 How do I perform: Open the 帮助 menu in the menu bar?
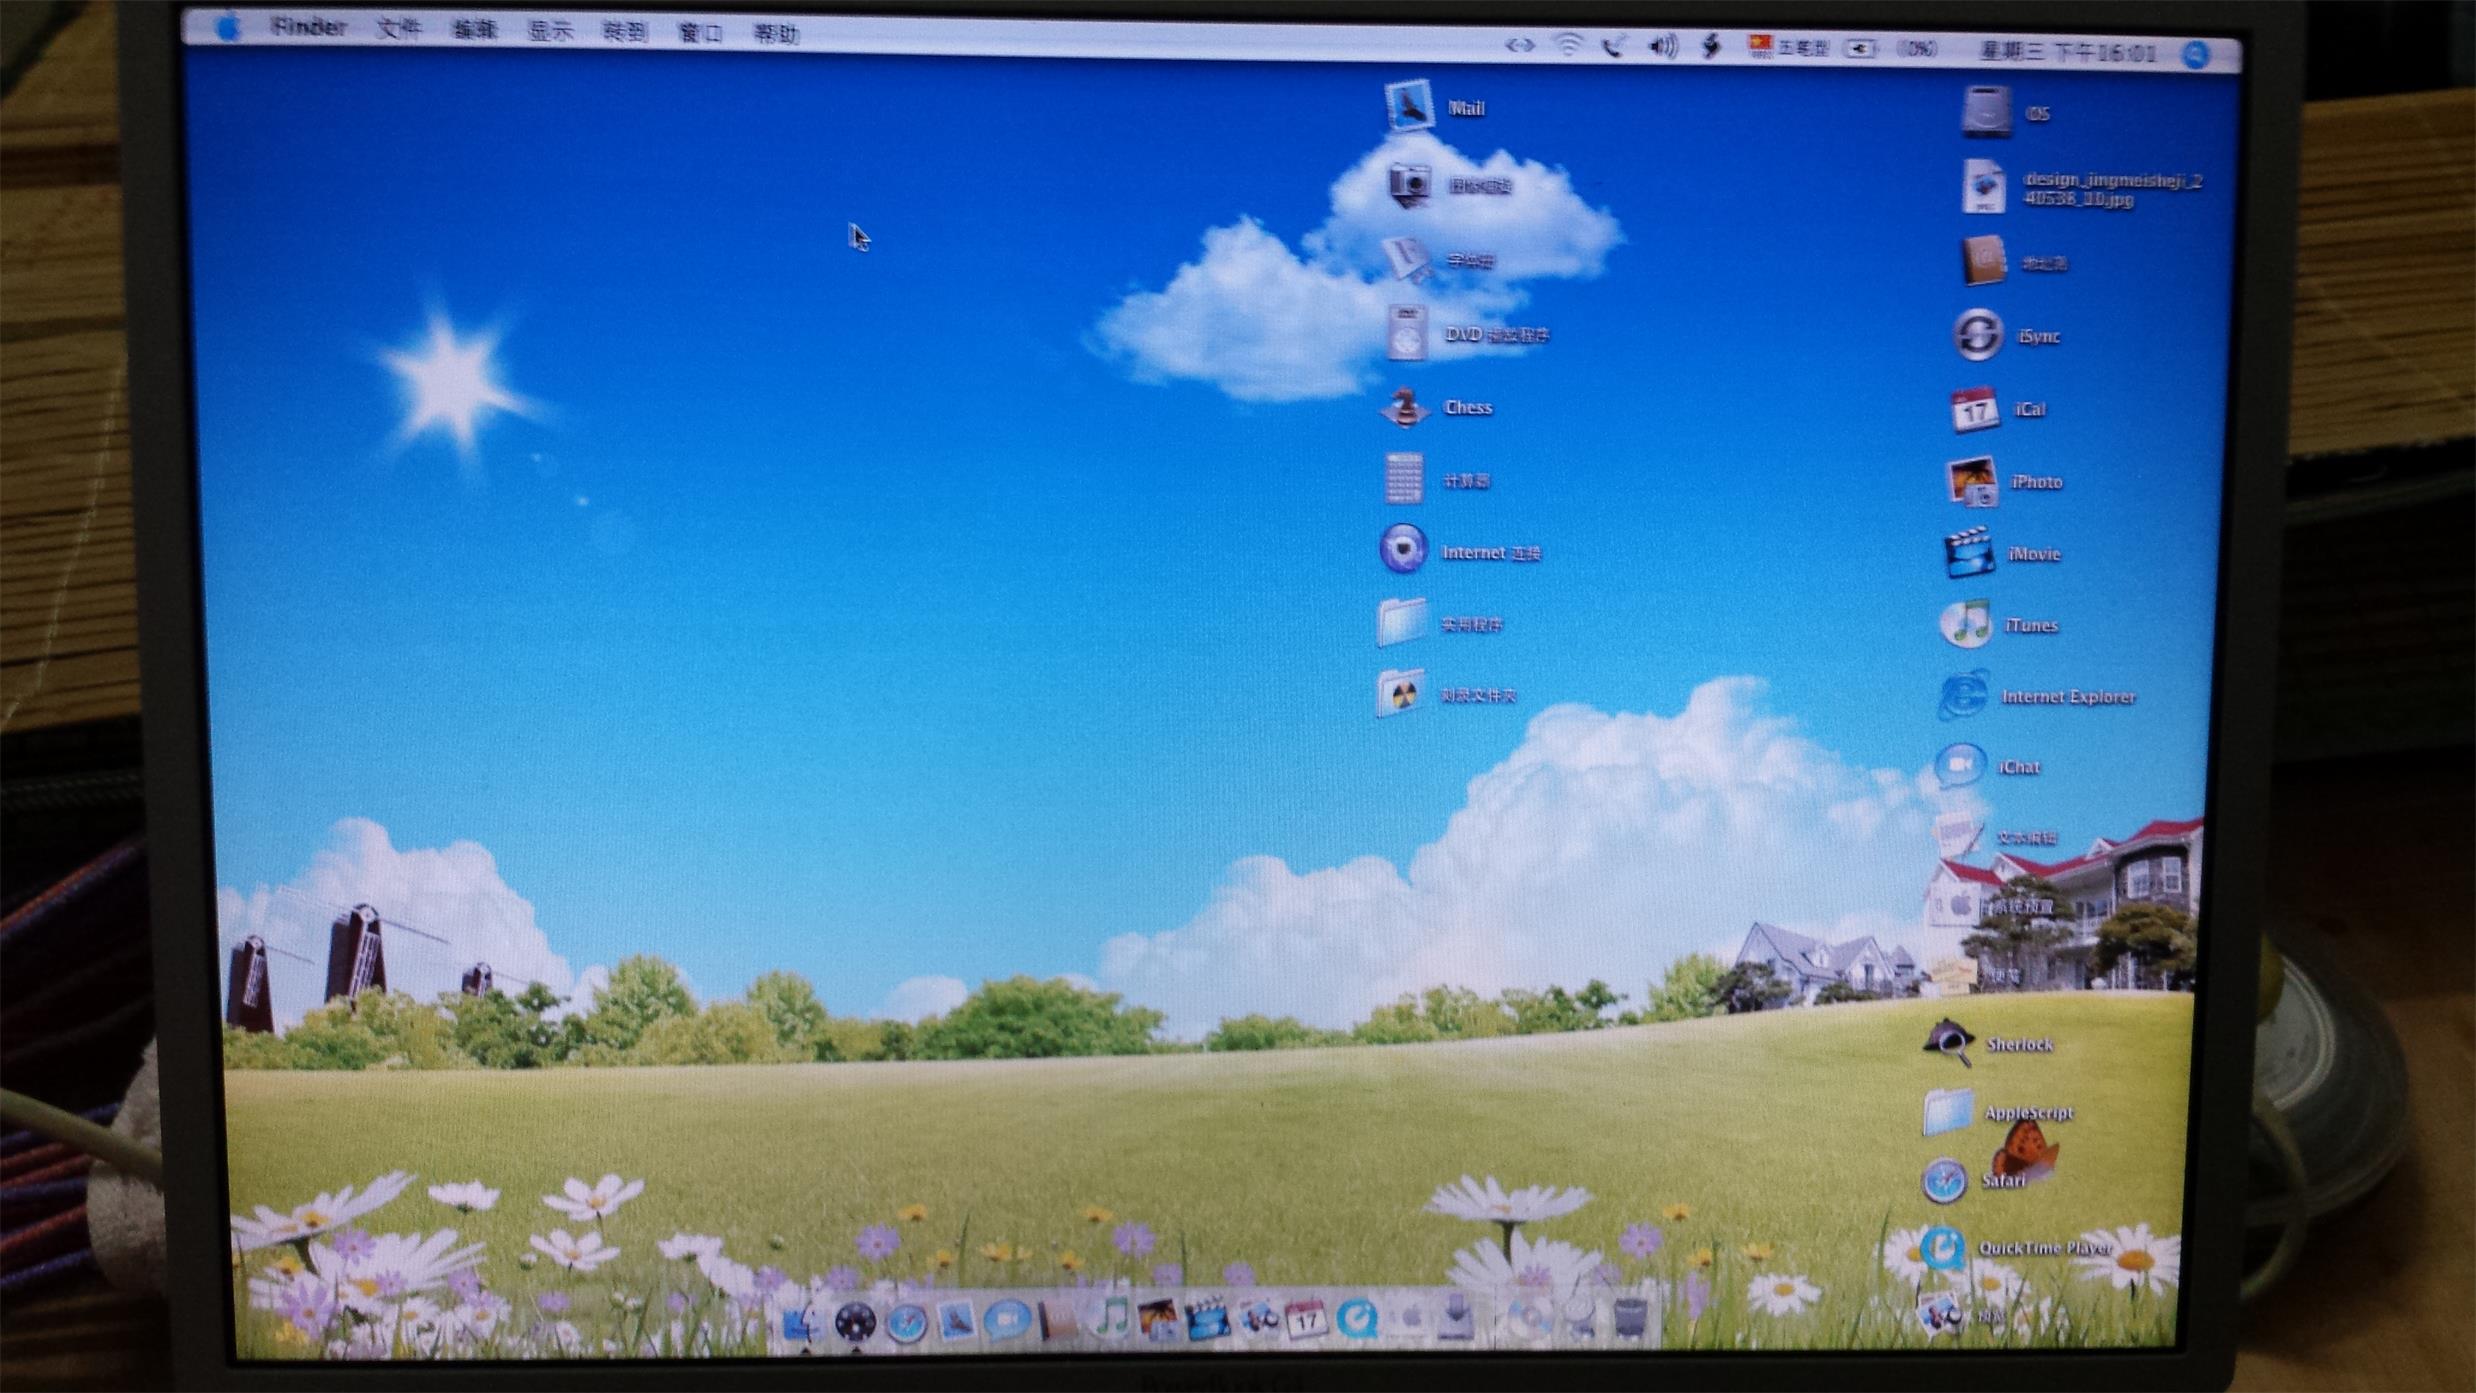tap(778, 31)
